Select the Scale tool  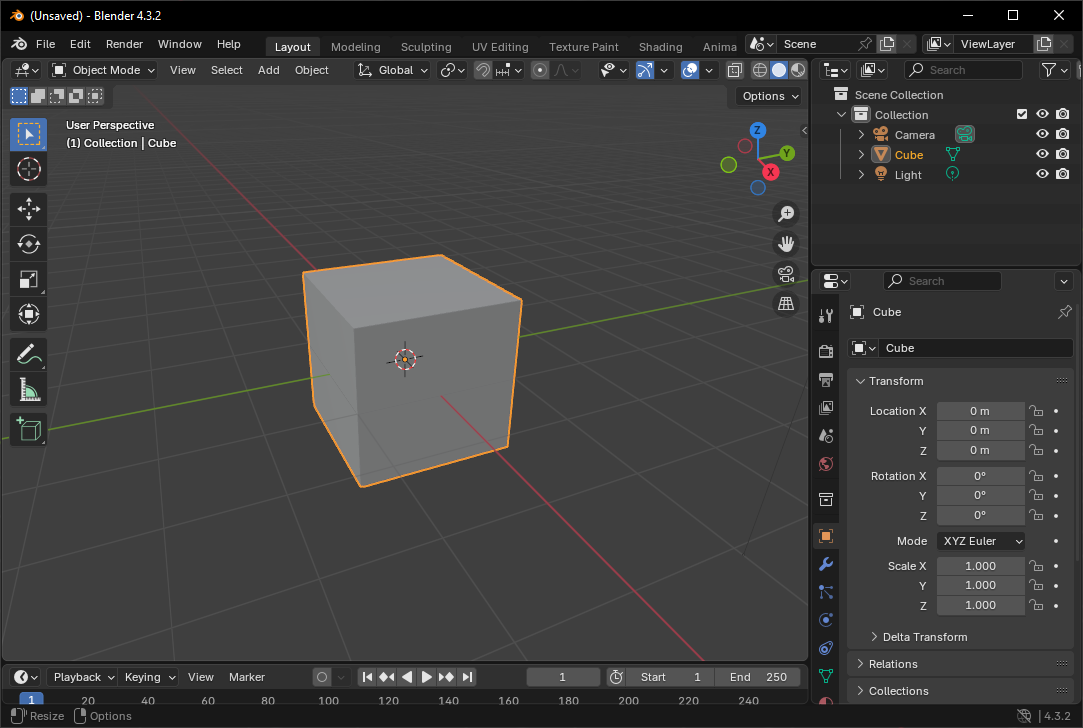pos(28,281)
